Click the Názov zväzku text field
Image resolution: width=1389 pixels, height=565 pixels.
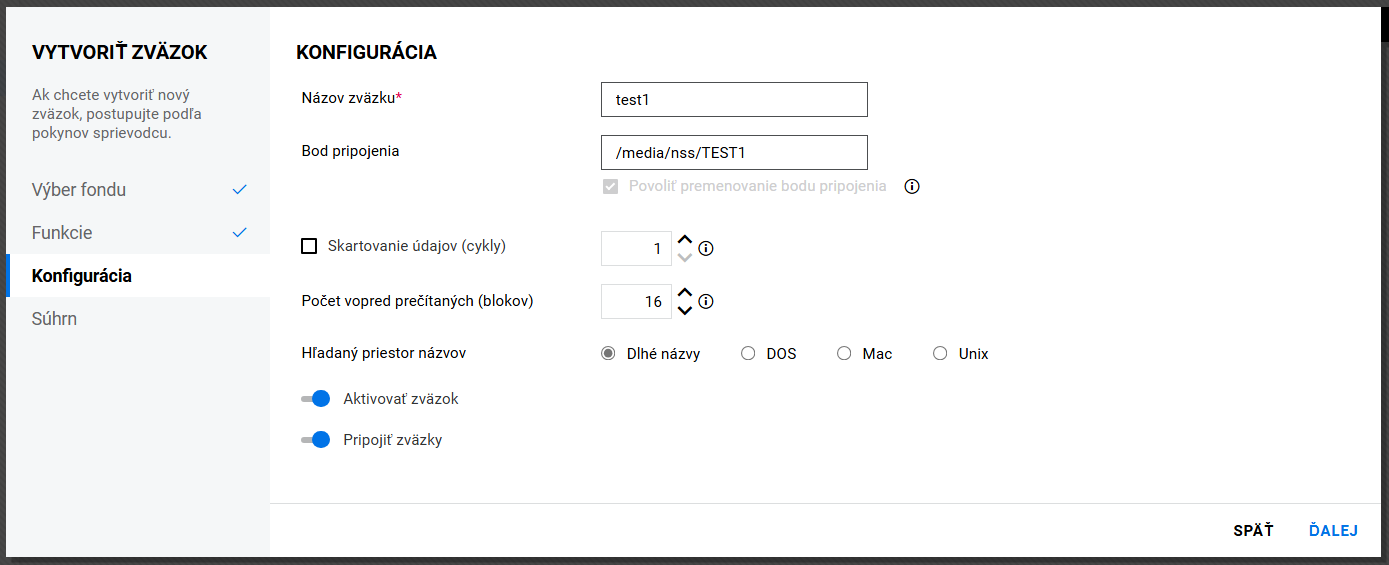point(734,100)
